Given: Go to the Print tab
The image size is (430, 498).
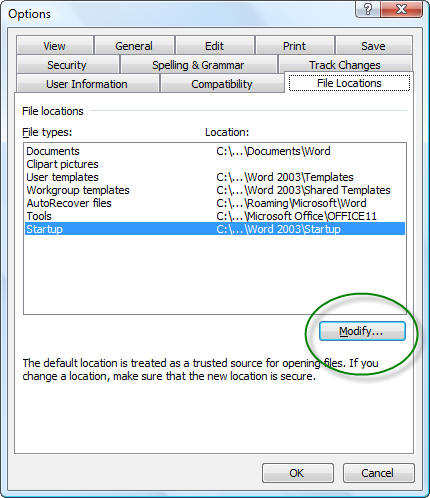Looking at the screenshot, I should 294,46.
